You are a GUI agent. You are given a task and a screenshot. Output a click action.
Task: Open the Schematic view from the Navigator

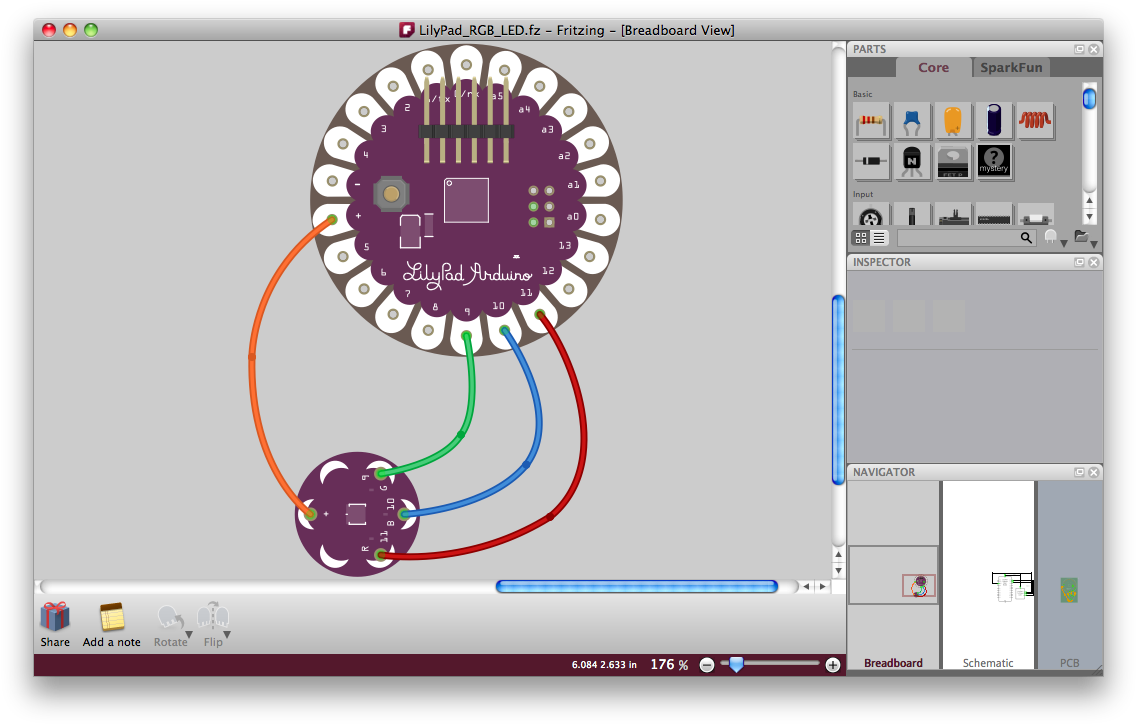click(x=988, y=575)
